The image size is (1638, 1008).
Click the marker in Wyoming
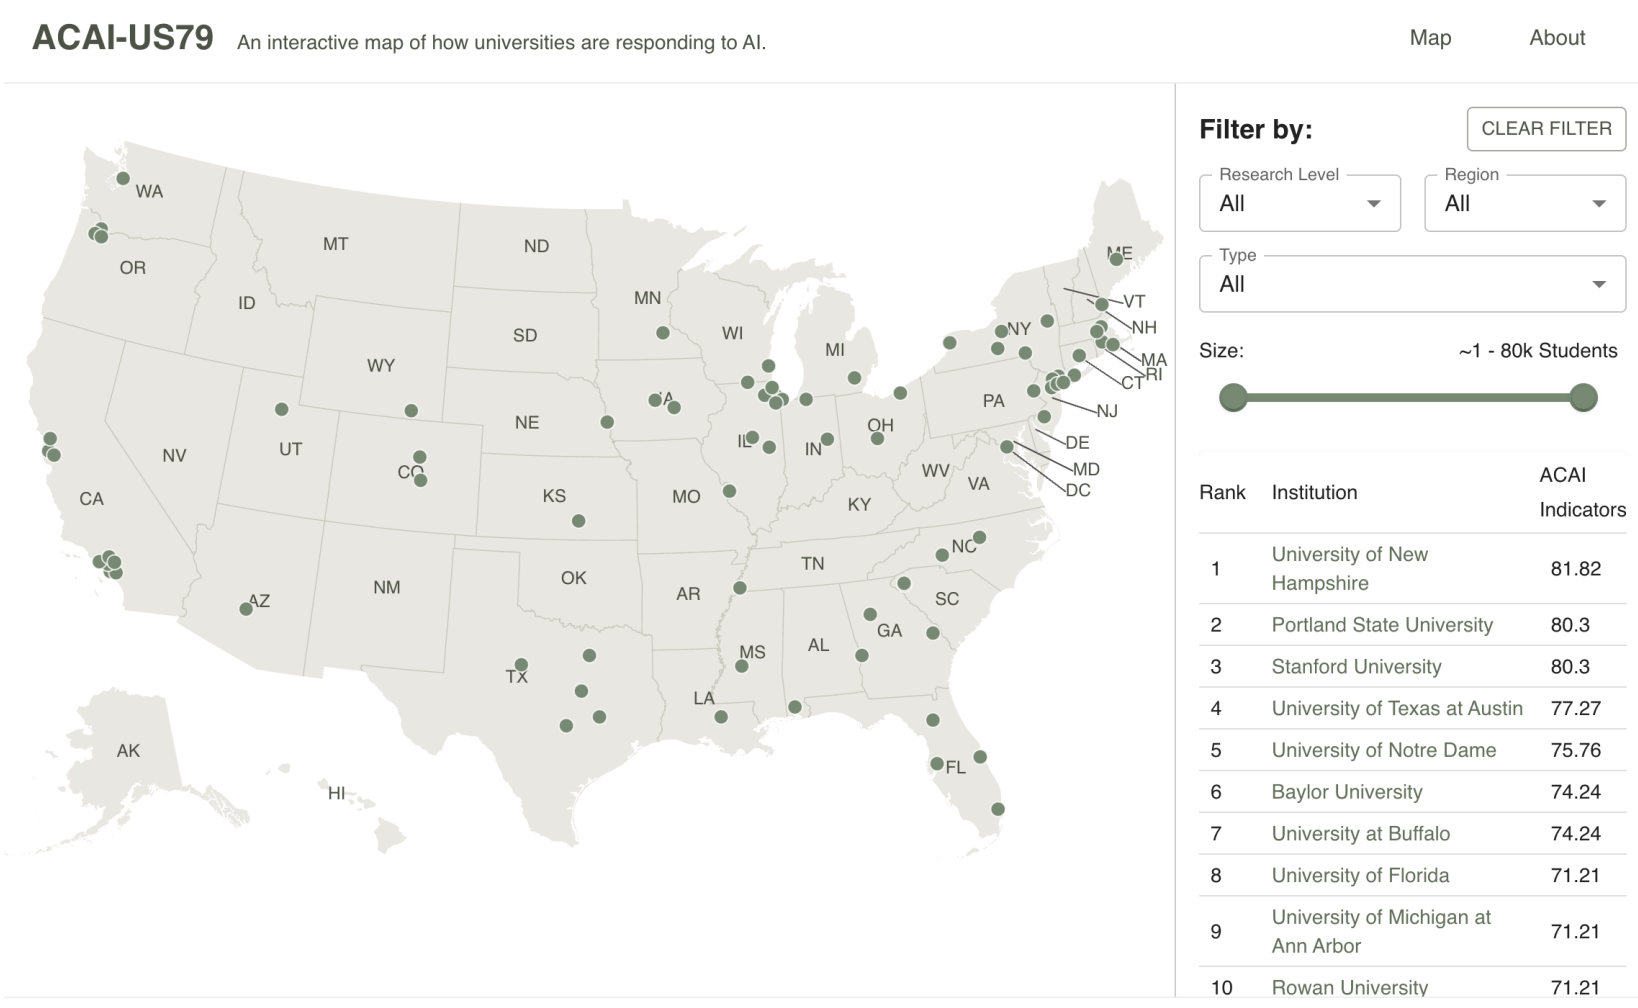411,411
